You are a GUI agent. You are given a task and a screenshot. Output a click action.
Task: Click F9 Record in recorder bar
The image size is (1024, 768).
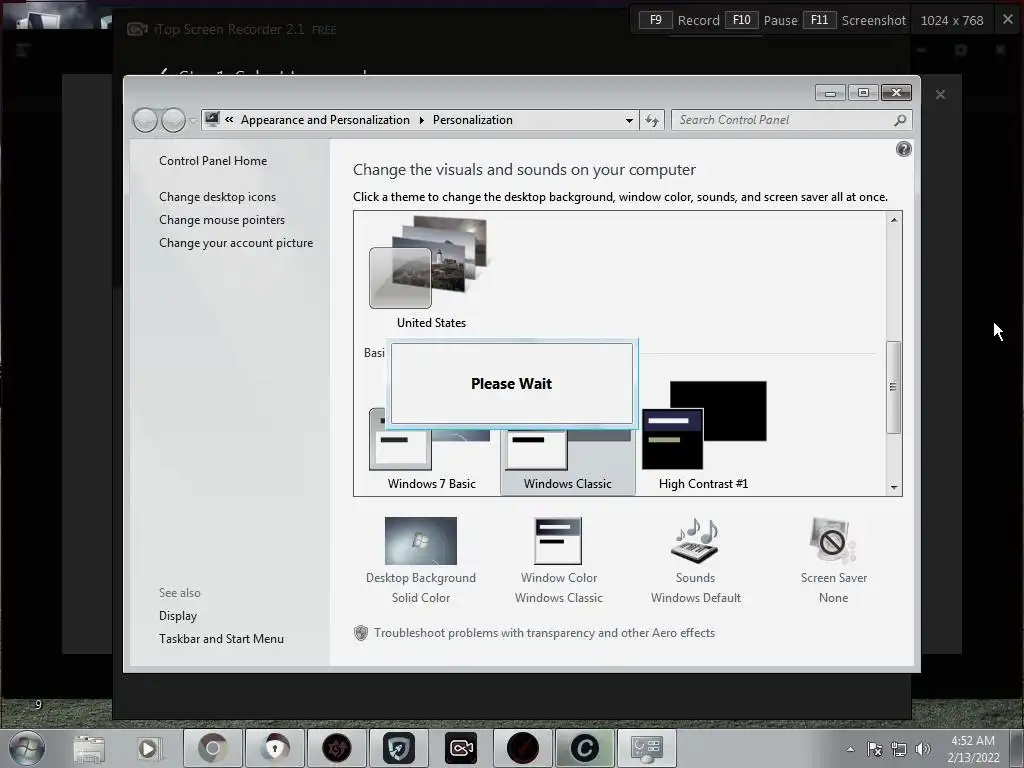[679, 20]
